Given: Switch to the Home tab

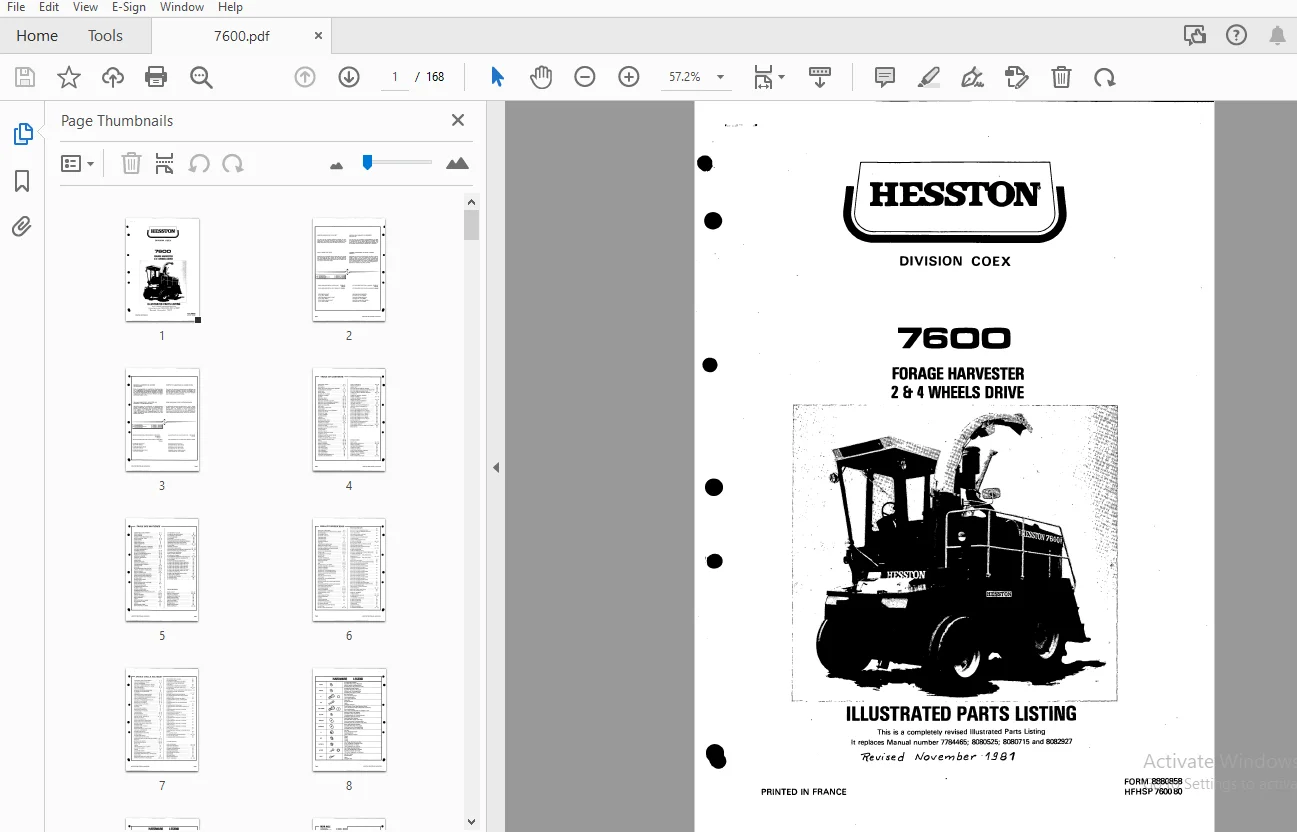Looking at the screenshot, I should (37, 35).
